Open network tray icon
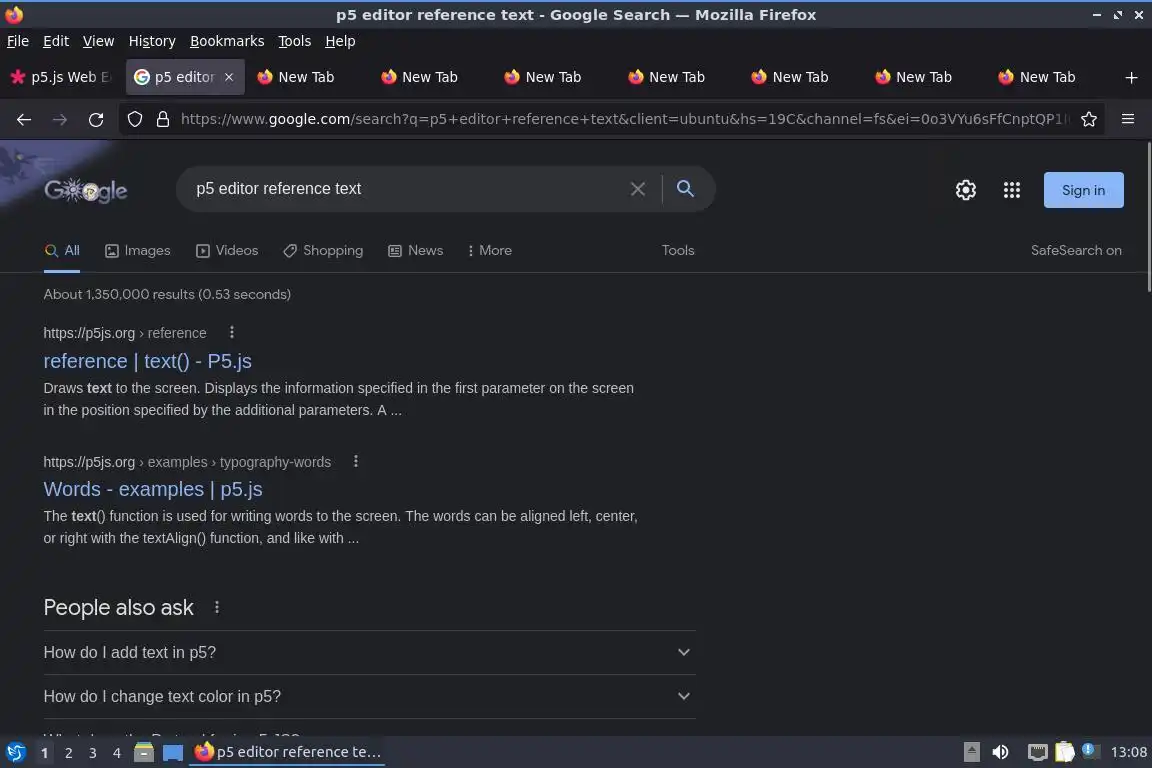 [x=1037, y=753]
